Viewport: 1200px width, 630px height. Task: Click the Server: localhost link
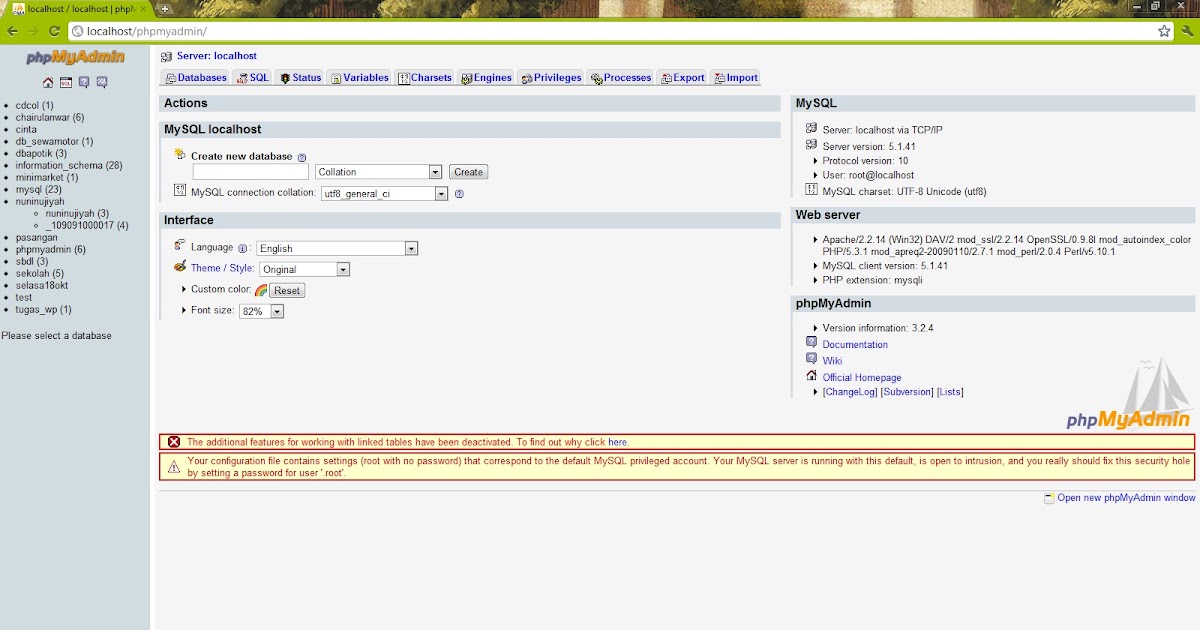point(217,56)
